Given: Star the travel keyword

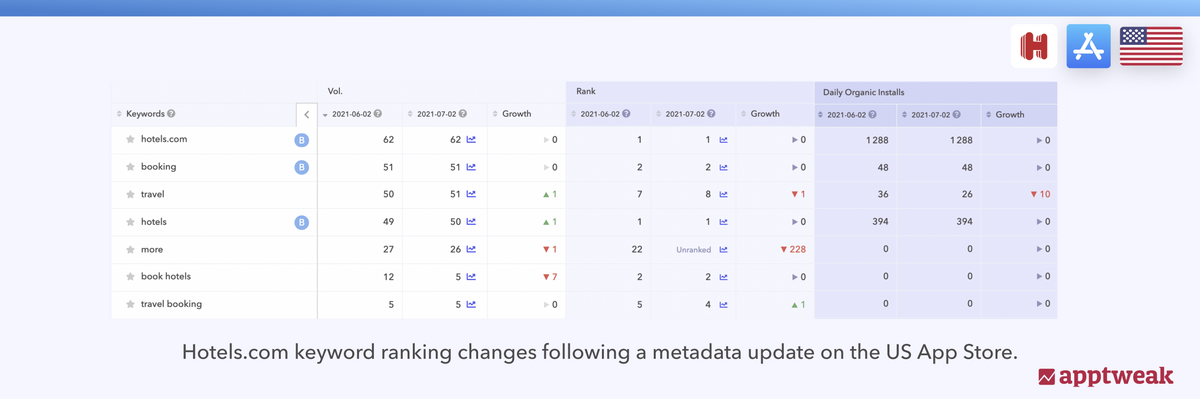Looking at the screenshot, I should tap(130, 194).
